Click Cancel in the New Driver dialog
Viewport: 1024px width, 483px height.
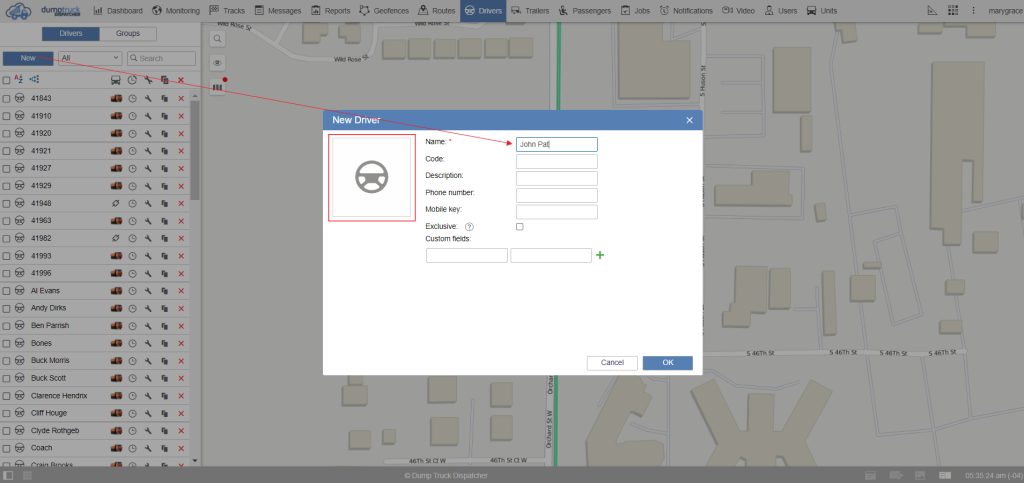(612, 362)
